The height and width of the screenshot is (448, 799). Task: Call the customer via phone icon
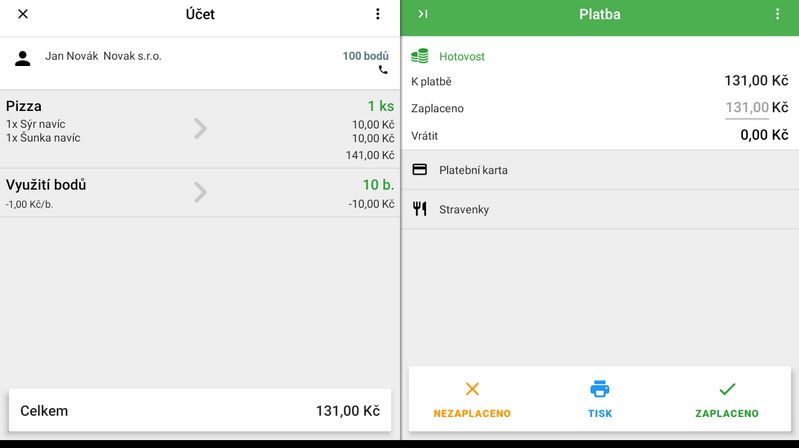[x=383, y=70]
